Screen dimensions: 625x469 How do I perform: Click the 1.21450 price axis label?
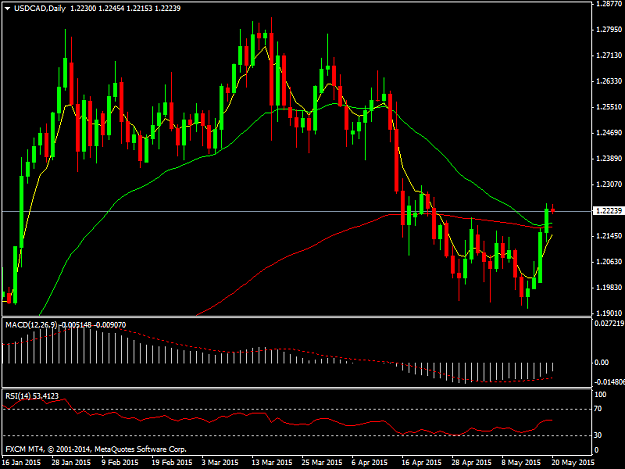coord(609,236)
